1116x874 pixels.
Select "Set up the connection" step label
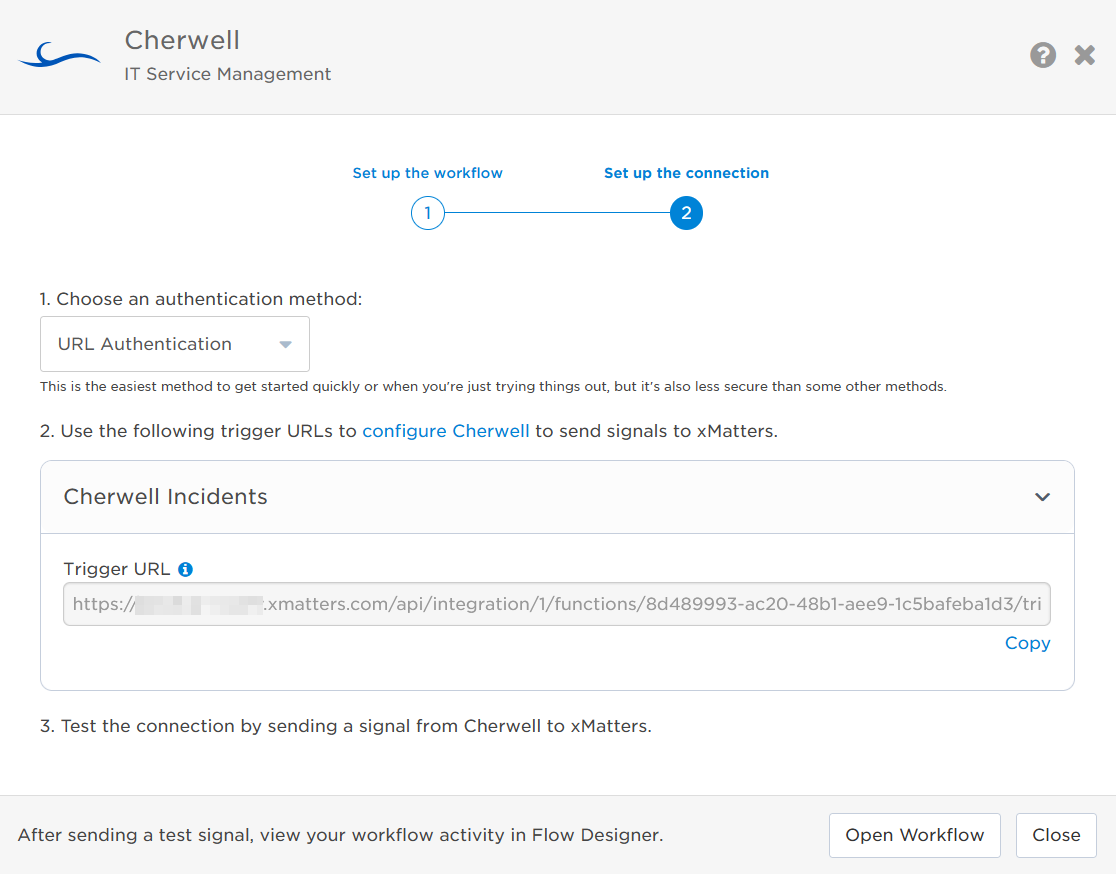(686, 173)
